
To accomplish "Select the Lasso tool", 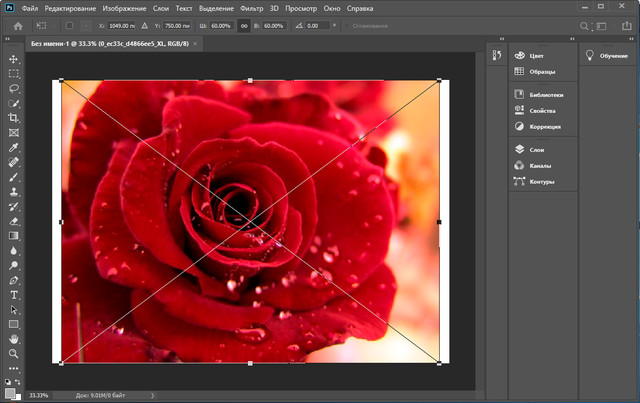I will [14, 88].
